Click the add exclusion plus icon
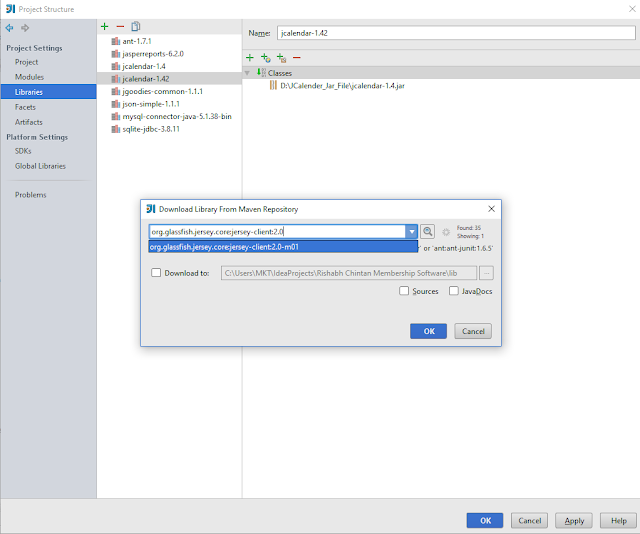Image resolution: width=640 pixels, height=534 pixels. coord(281,58)
